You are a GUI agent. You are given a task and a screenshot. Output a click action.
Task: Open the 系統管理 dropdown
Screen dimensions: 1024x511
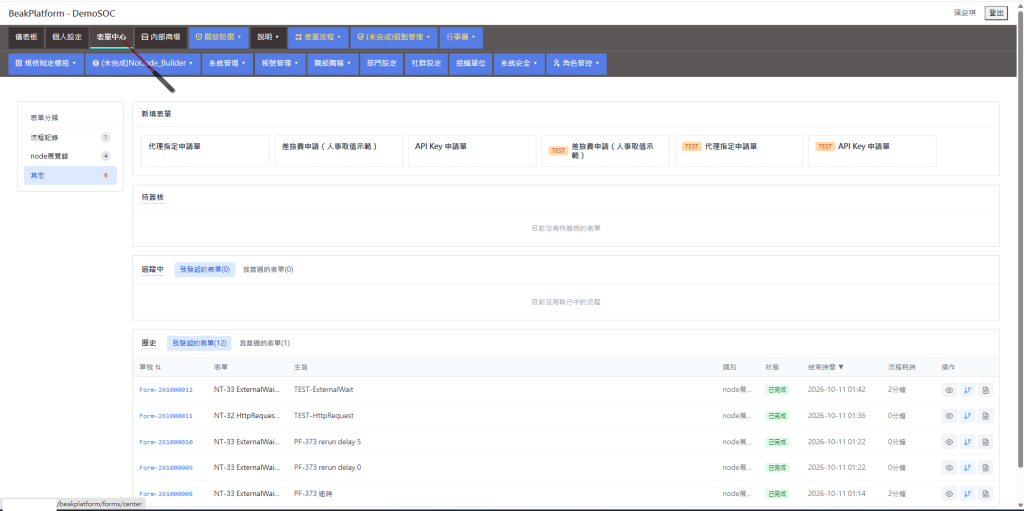pos(227,63)
